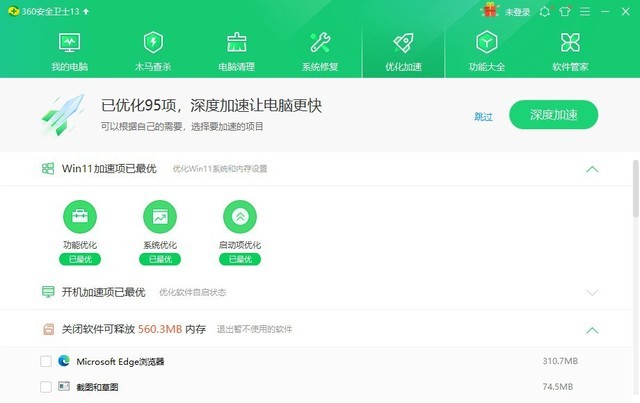Click the vertical scrollbar thumb

pos(636,189)
